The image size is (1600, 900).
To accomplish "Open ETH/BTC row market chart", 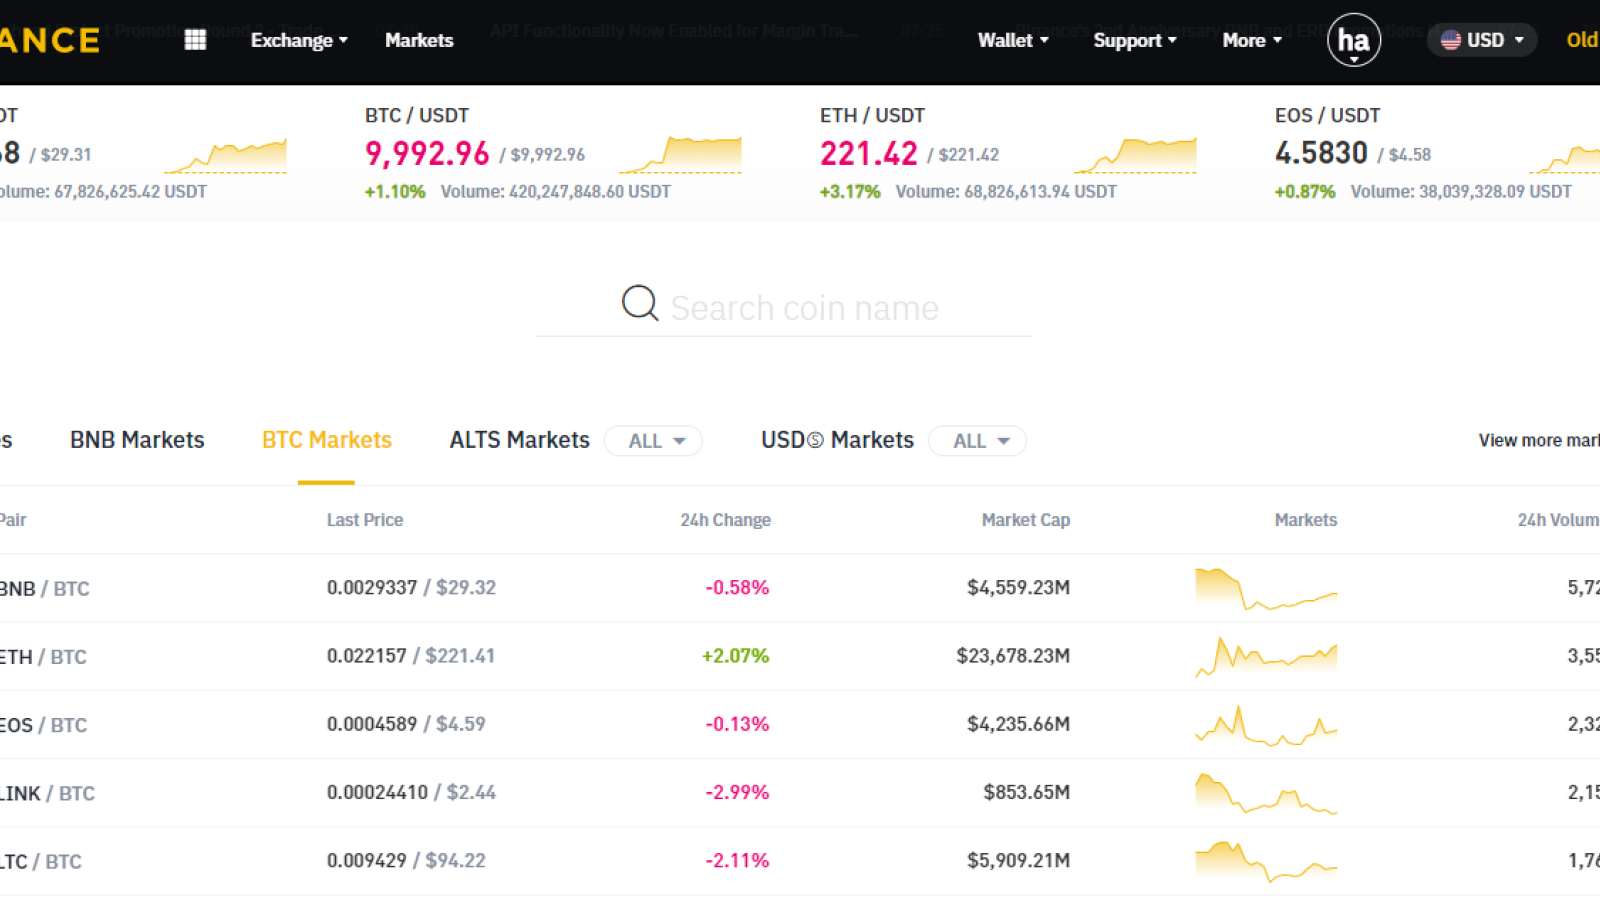I will click(1266, 656).
